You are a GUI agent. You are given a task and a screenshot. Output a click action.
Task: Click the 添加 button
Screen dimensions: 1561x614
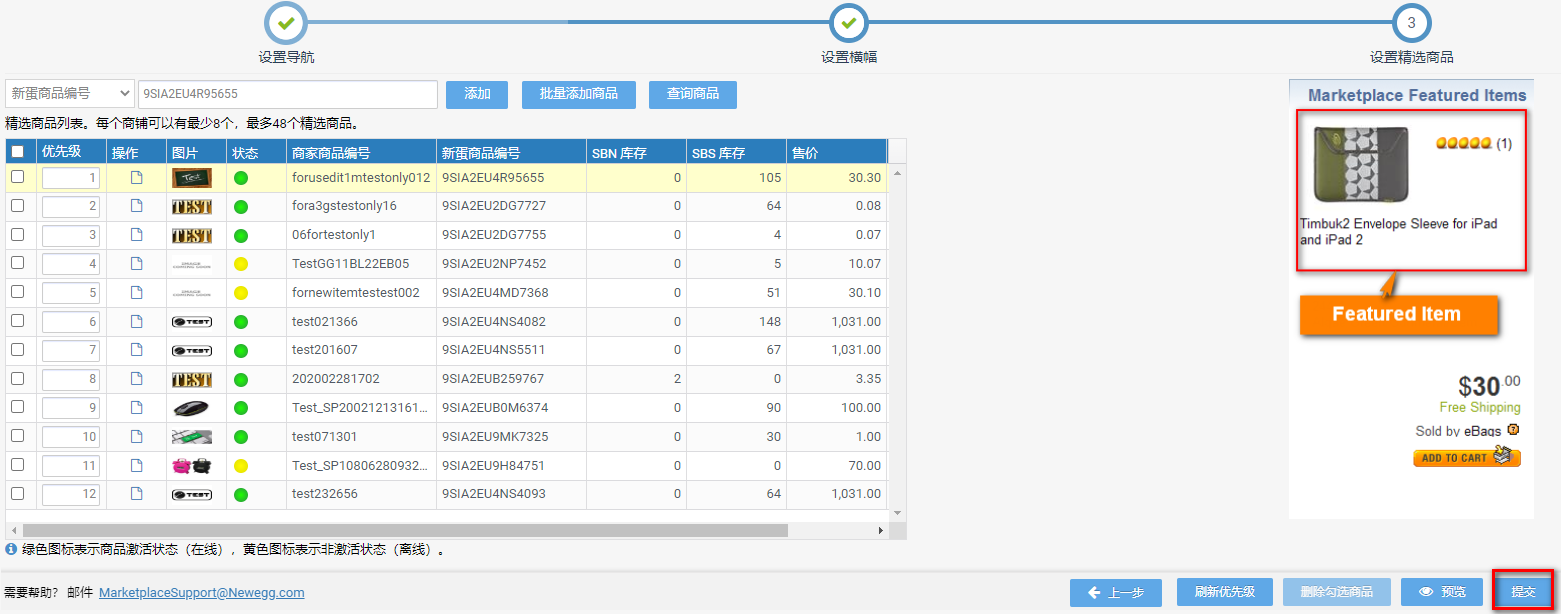[x=477, y=94]
